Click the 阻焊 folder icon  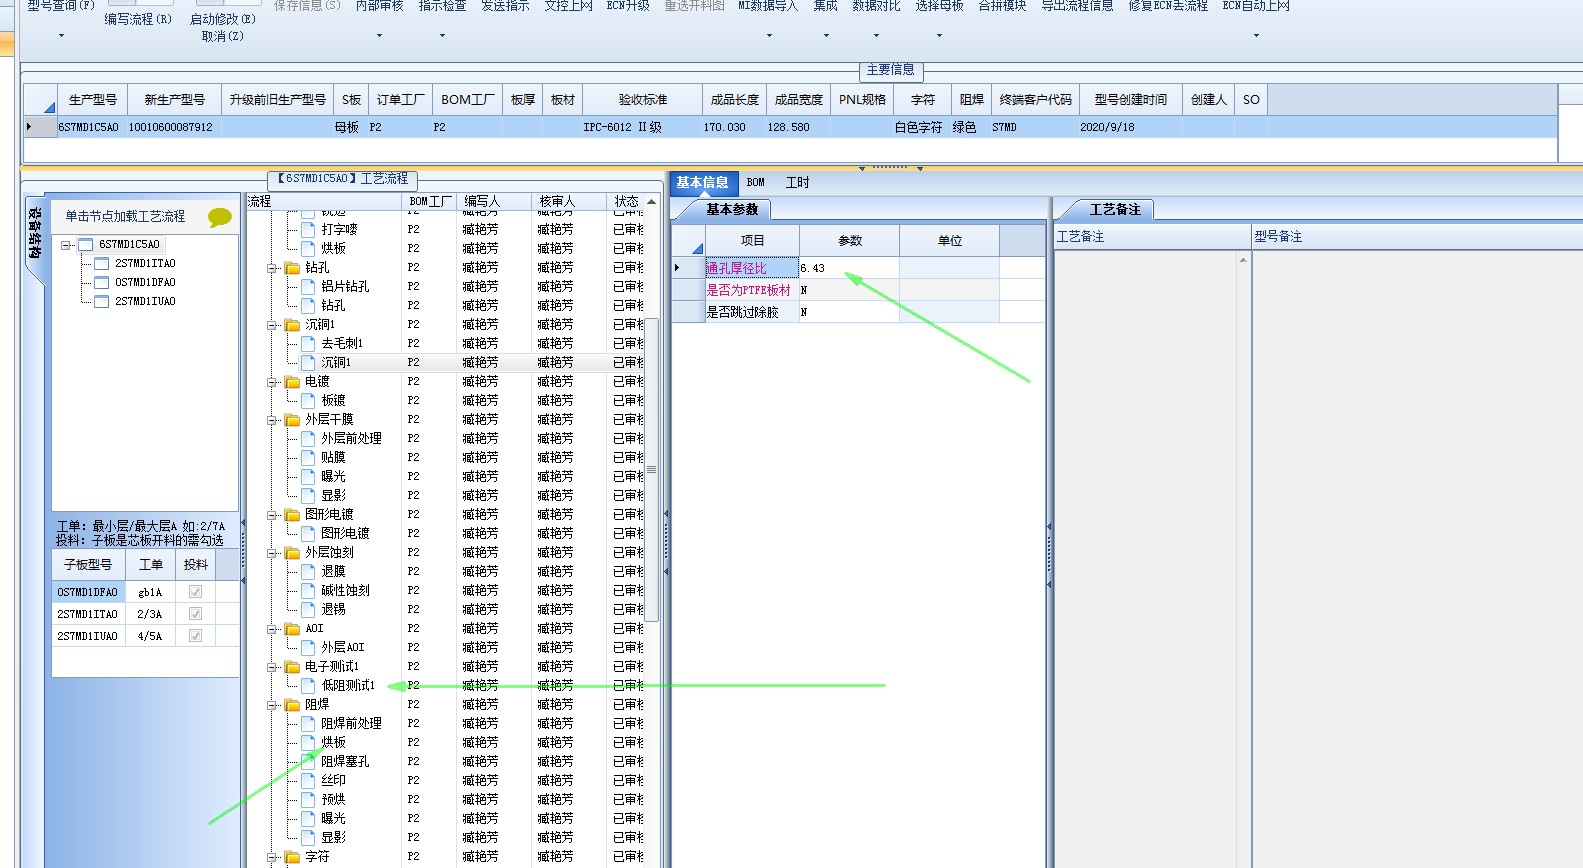click(292, 705)
